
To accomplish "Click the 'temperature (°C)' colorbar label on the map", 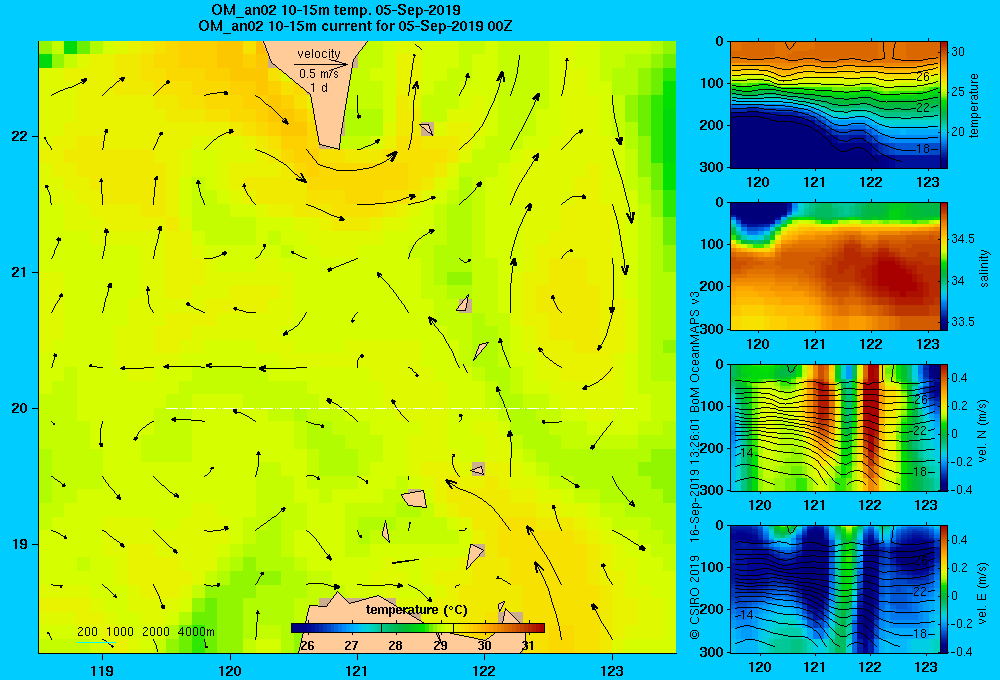I will (x=416, y=610).
